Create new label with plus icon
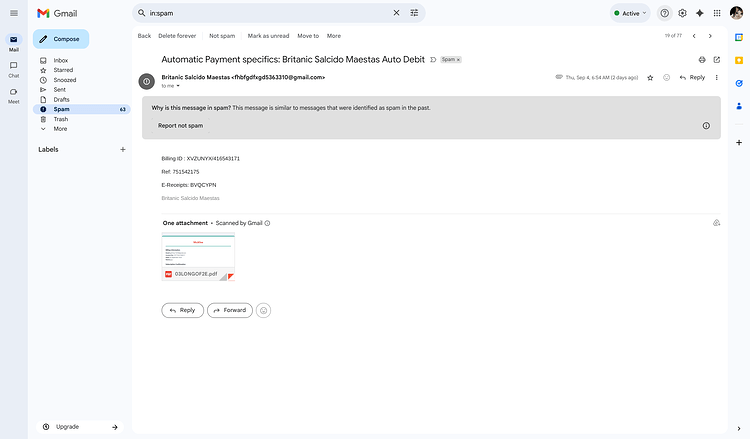Viewport: 750px width, 439px height. pos(122,149)
